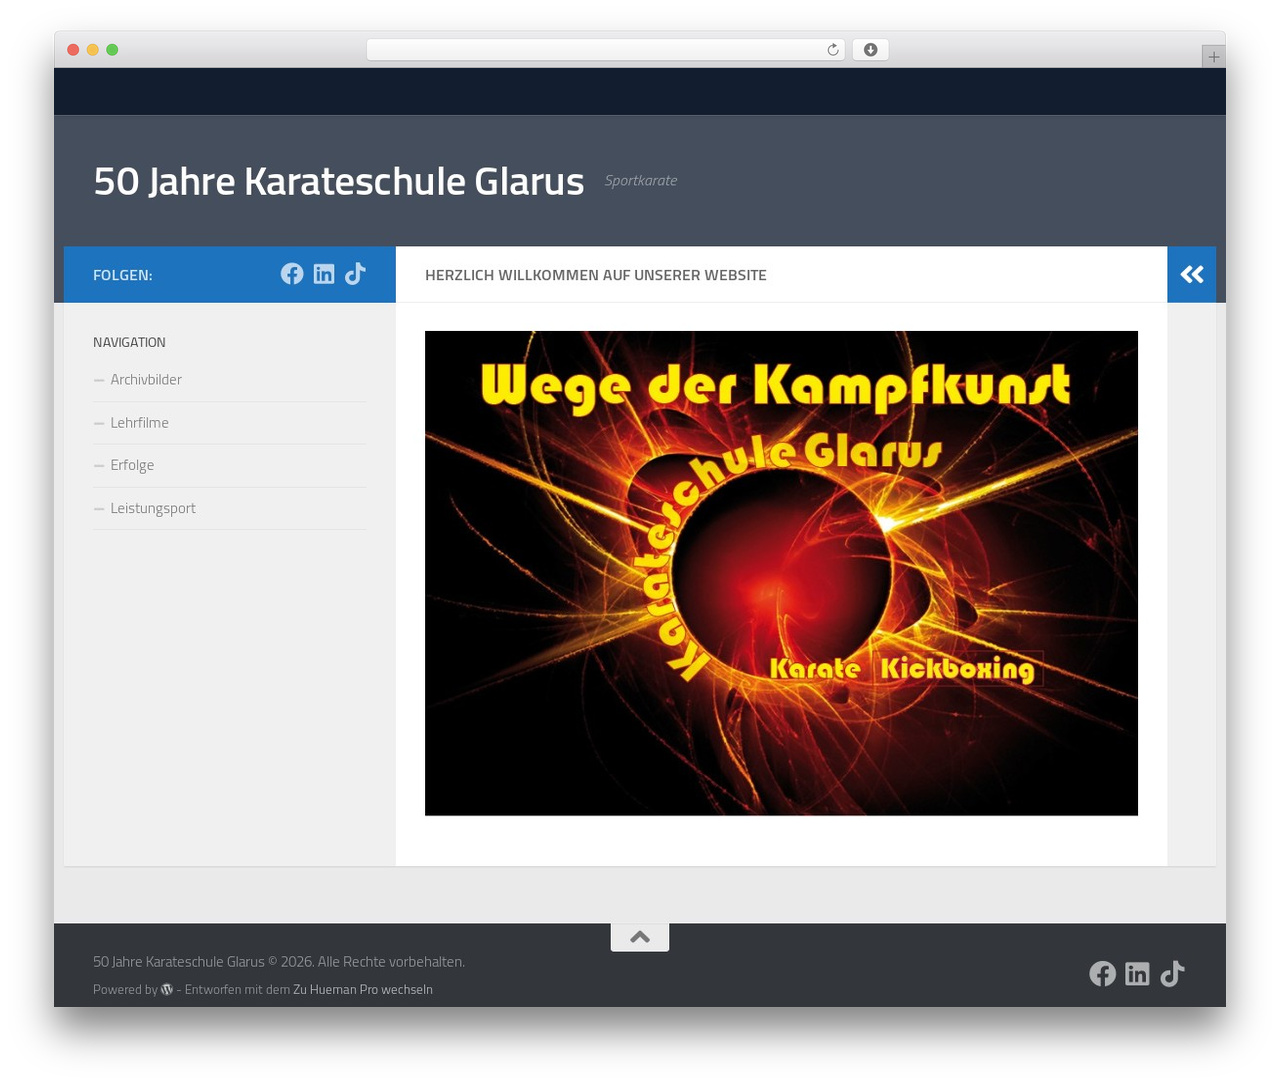This screenshot has height=1084, width=1280.
Task: Reload the page with the browser refresh icon
Action: coord(833,50)
